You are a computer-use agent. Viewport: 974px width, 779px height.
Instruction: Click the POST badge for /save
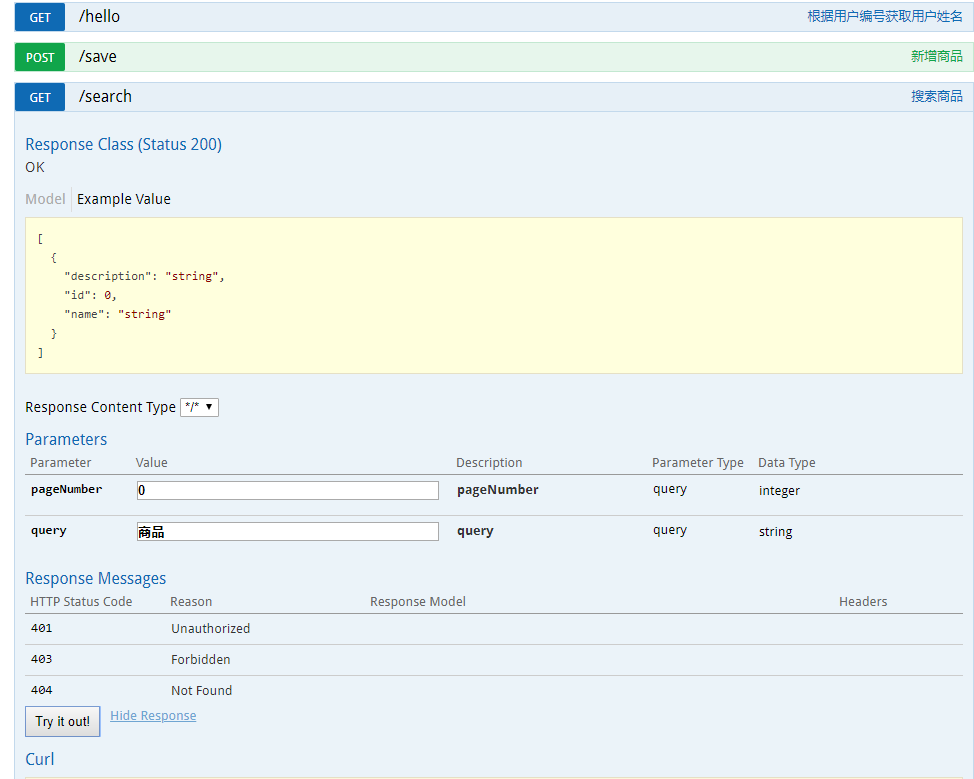[40, 57]
